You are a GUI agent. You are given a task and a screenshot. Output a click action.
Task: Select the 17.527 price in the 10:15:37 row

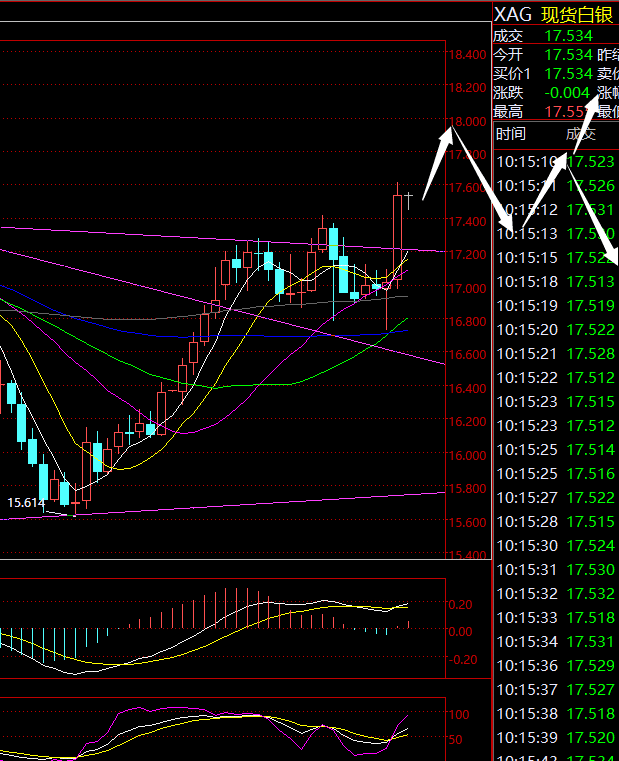pos(590,690)
